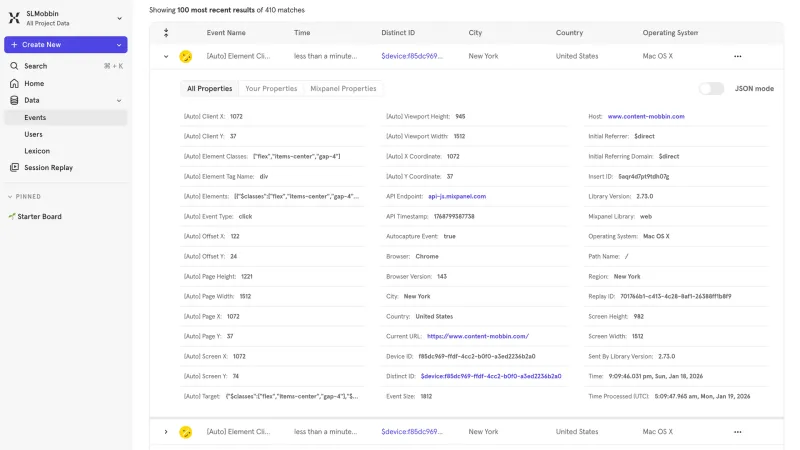Collapse the first expanded event row
800x450 pixels.
point(166,57)
